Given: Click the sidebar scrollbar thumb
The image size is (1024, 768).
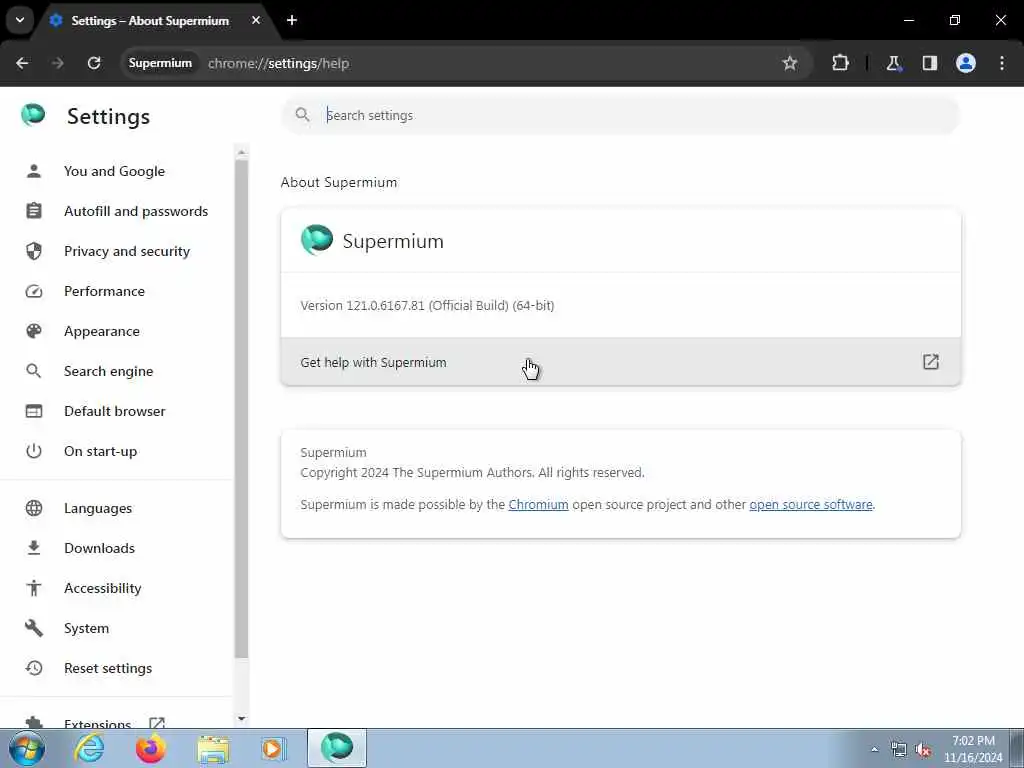Looking at the screenshot, I should coord(242,408).
